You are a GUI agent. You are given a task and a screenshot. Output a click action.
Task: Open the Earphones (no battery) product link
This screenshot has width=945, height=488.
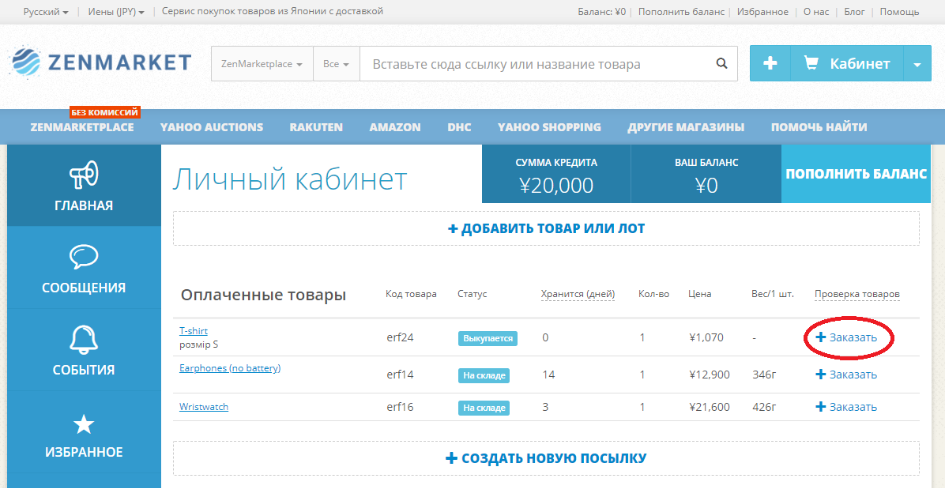point(230,368)
